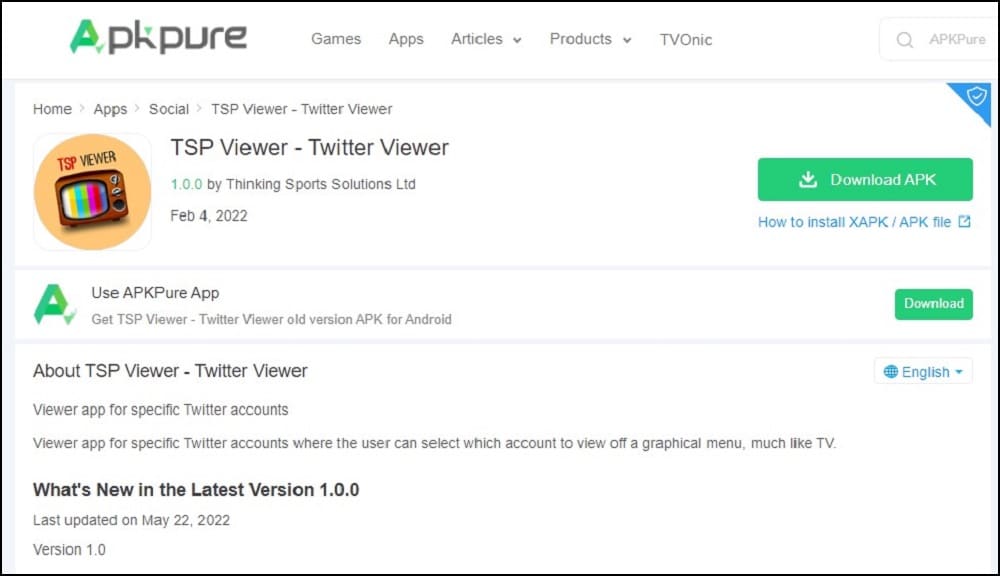Click What's New in the Latest Version heading
This screenshot has height=576, width=1000.
(x=196, y=490)
